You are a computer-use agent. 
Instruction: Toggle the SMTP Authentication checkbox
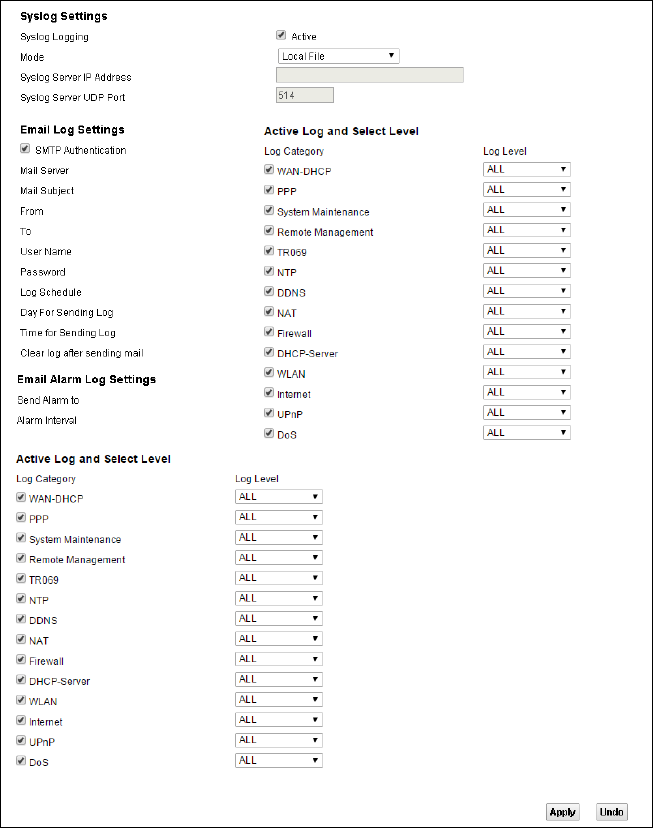pos(25,150)
